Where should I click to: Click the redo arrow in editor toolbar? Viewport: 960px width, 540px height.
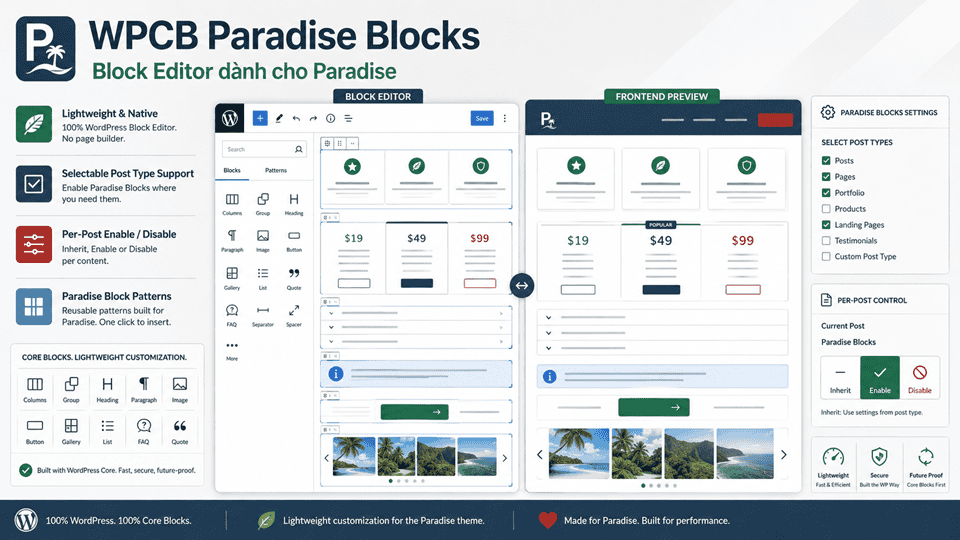(313, 118)
